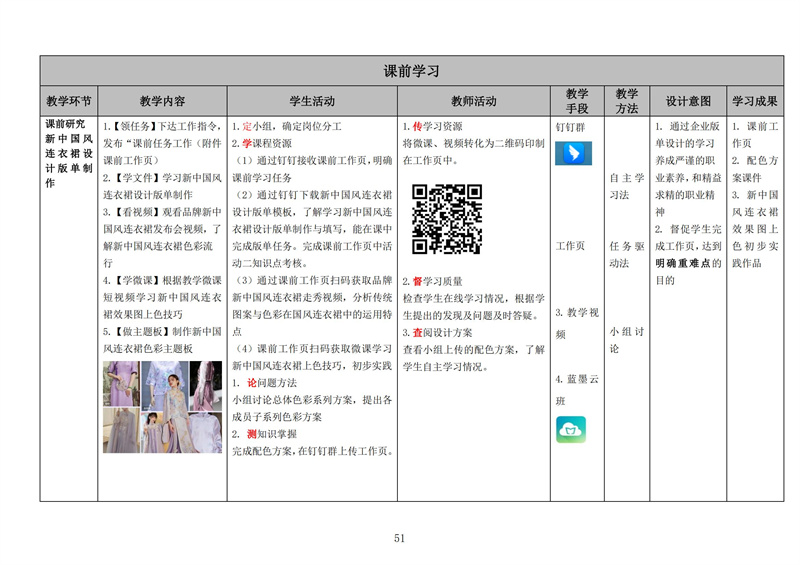This screenshot has height=565, width=800.
Task: Click the line starting 5.【做主题板】
Action: tap(162, 332)
